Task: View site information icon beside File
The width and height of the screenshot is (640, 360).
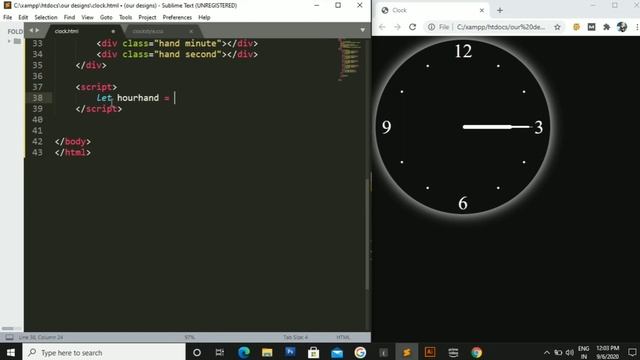Action: pyautogui.click(x=431, y=27)
